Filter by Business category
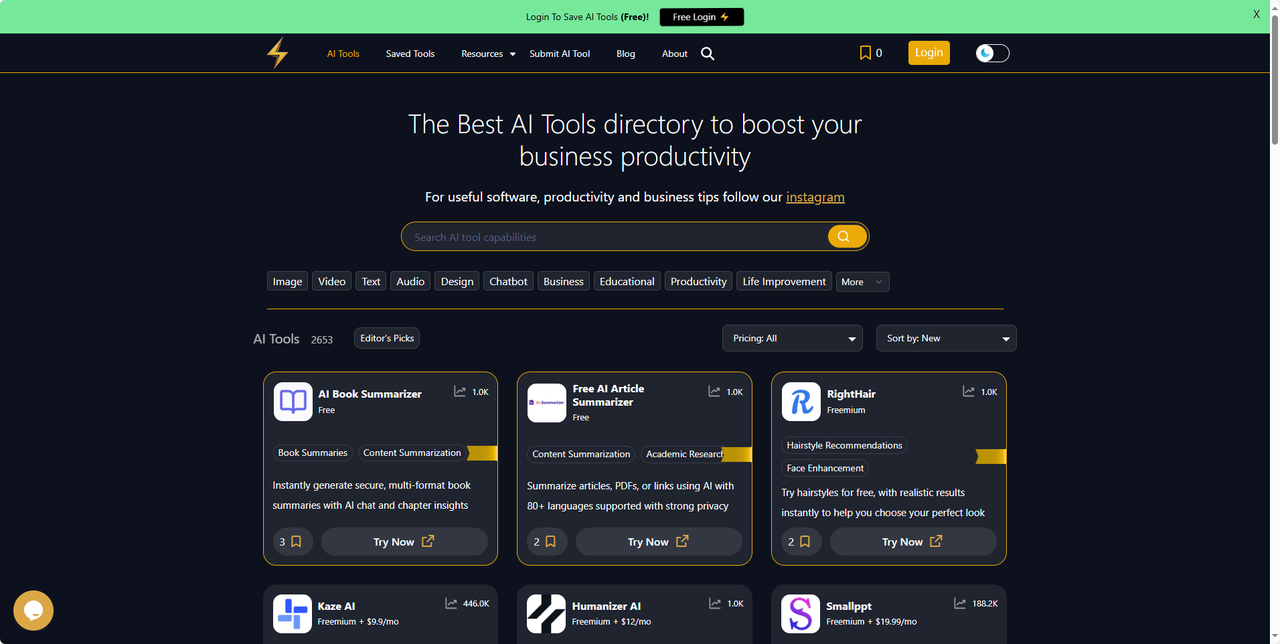The image size is (1280, 644). click(563, 282)
